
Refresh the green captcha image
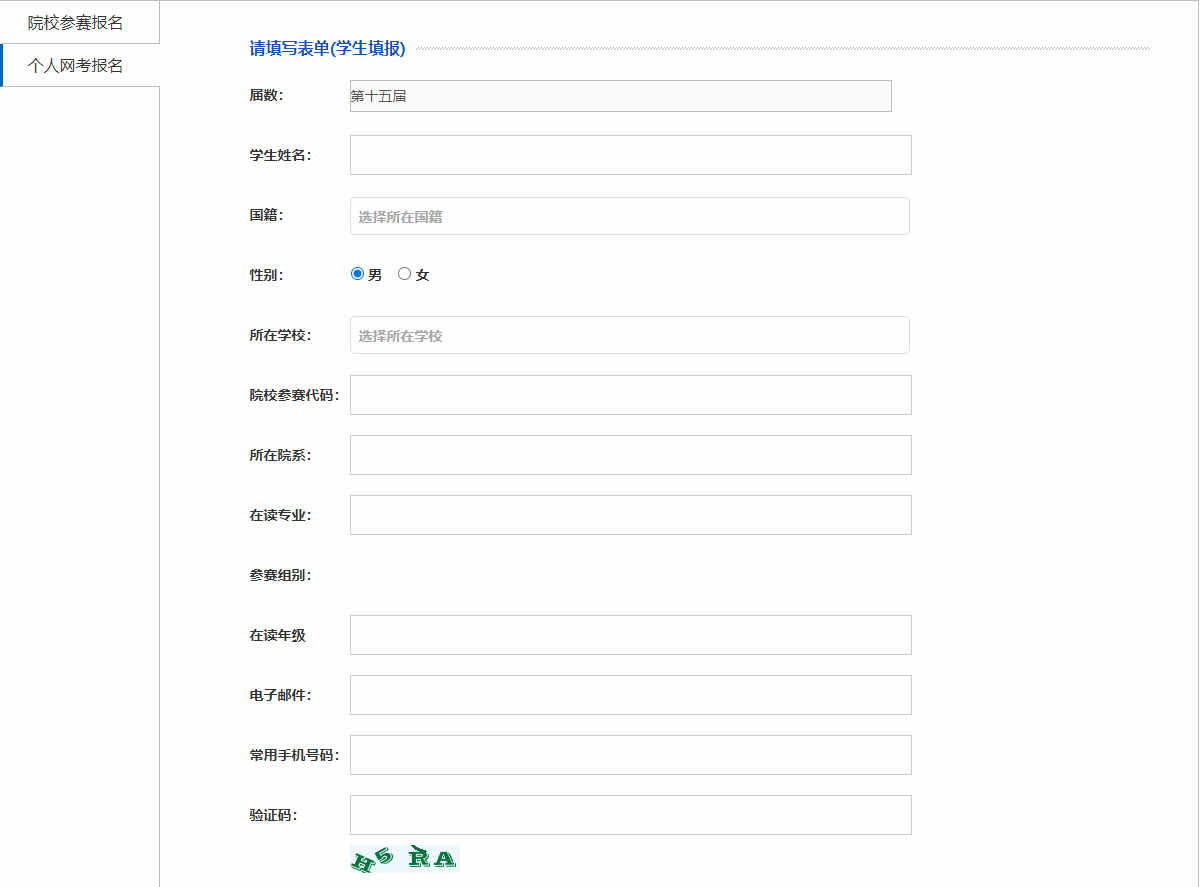coord(405,858)
